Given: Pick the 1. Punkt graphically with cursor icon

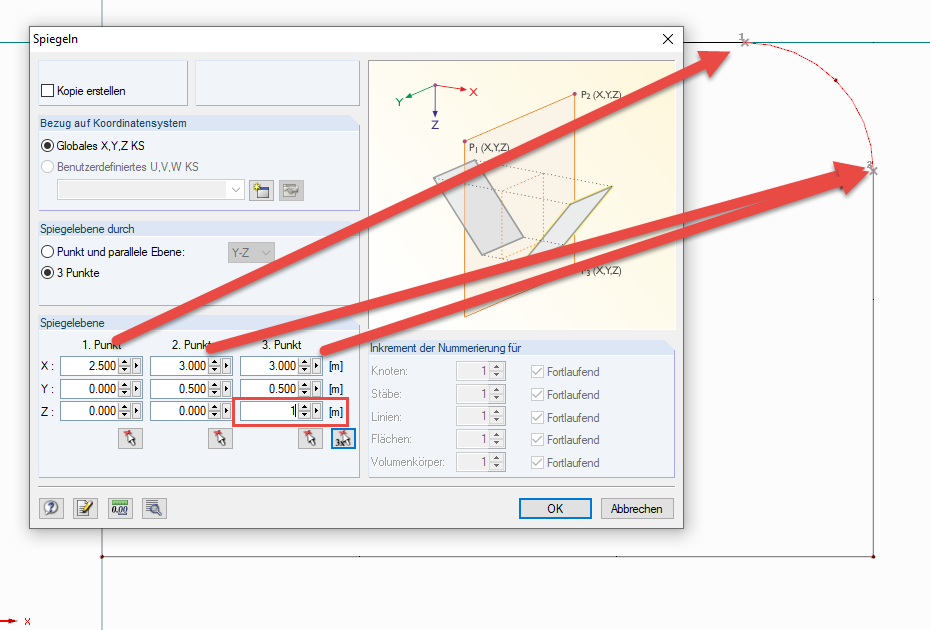Looking at the screenshot, I should coord(130,438).
